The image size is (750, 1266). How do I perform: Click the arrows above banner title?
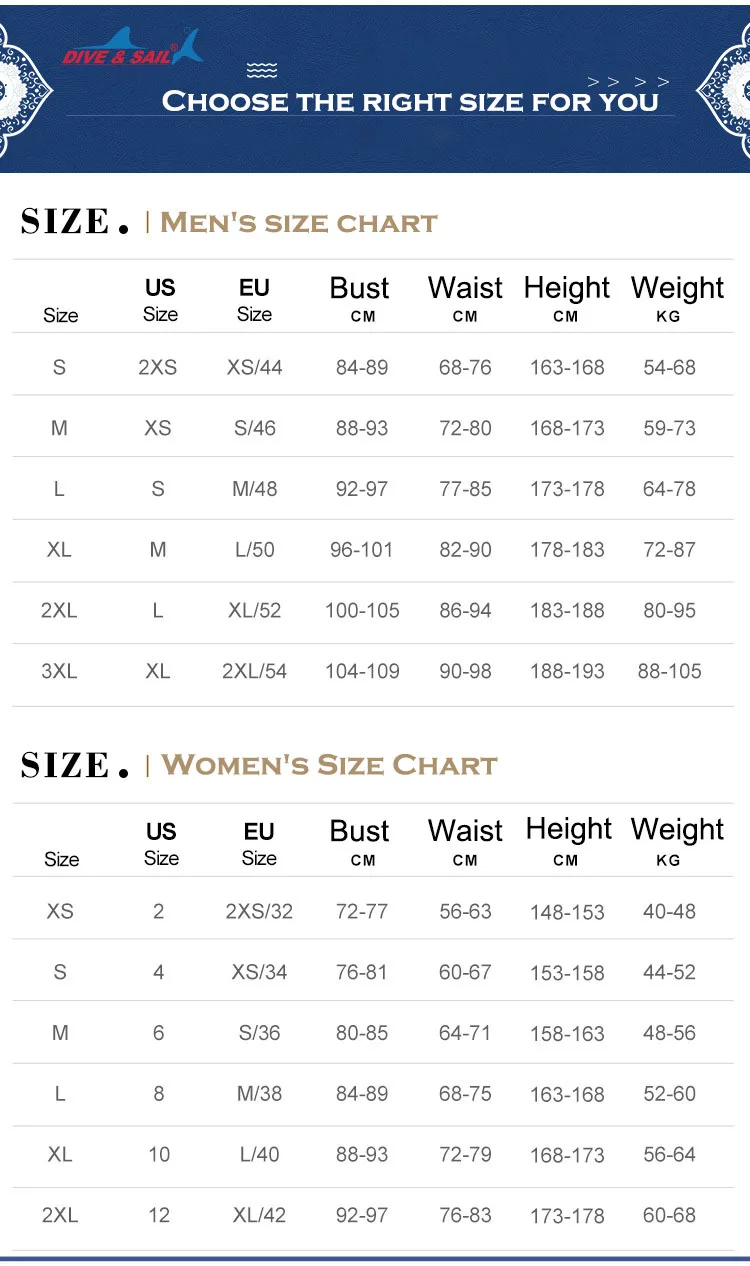click(x=628, y=82)
